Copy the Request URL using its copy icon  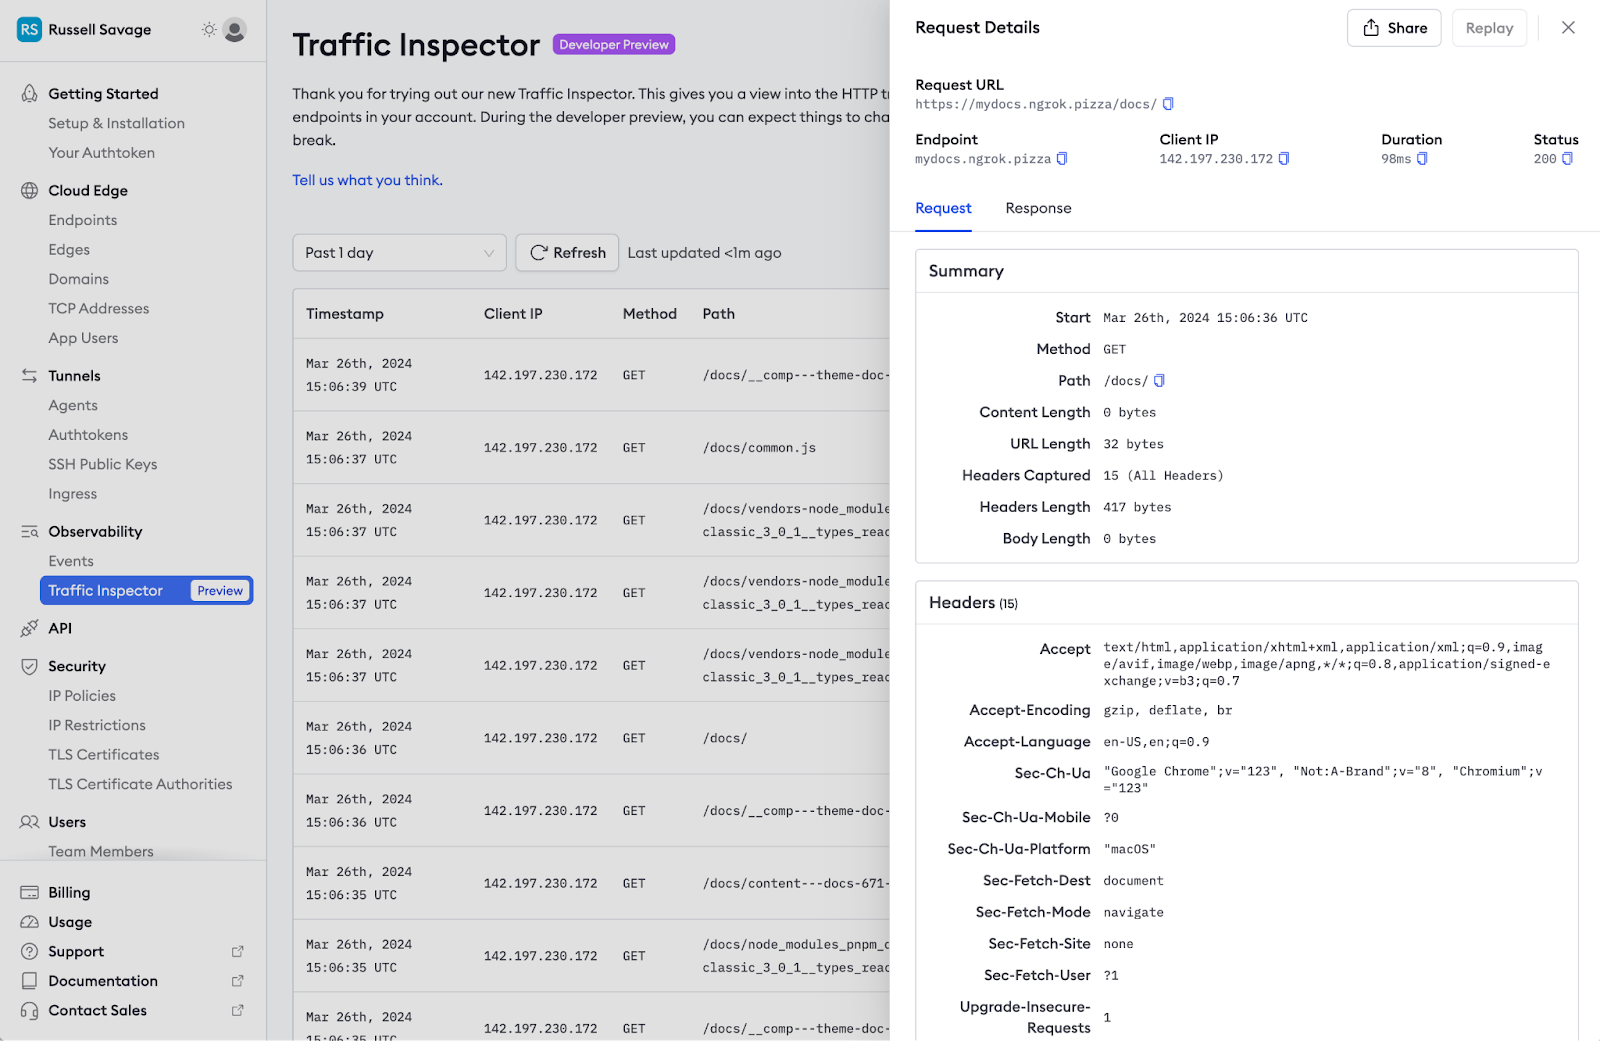1169,103
